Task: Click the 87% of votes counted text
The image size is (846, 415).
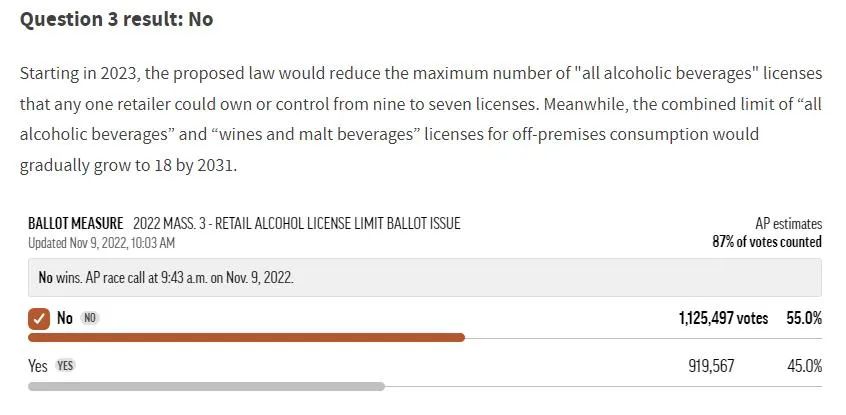Action: point(767,242)
